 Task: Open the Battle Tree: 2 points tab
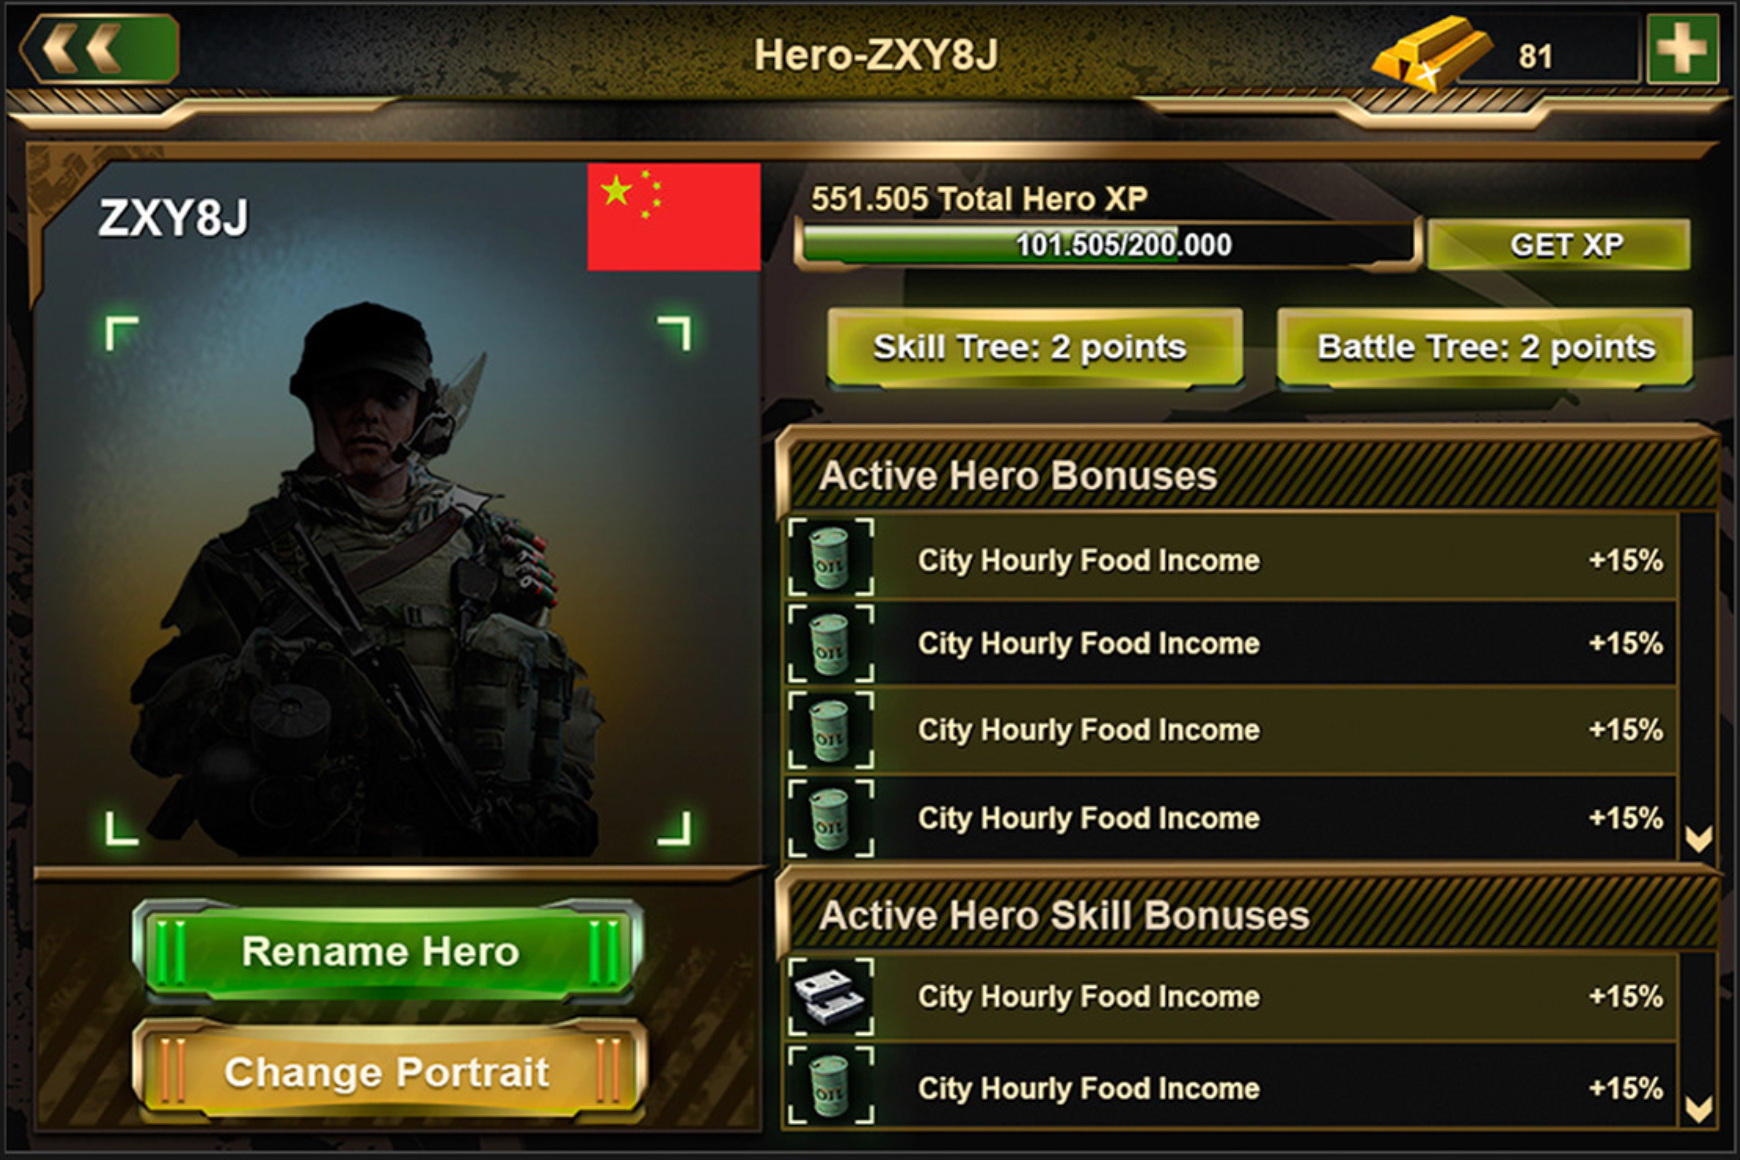[x=1485, y=347]
